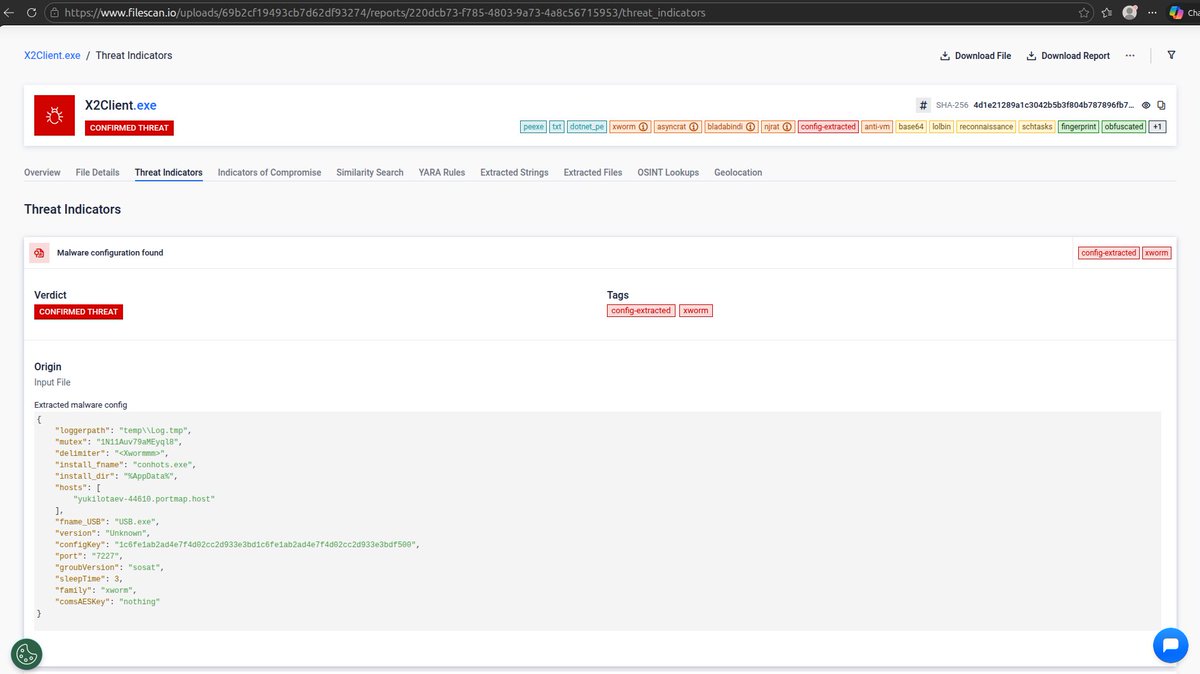Screen dimensions: 1200x674
Task: Click the config-extracted tag in header
Action: [829, 127]
